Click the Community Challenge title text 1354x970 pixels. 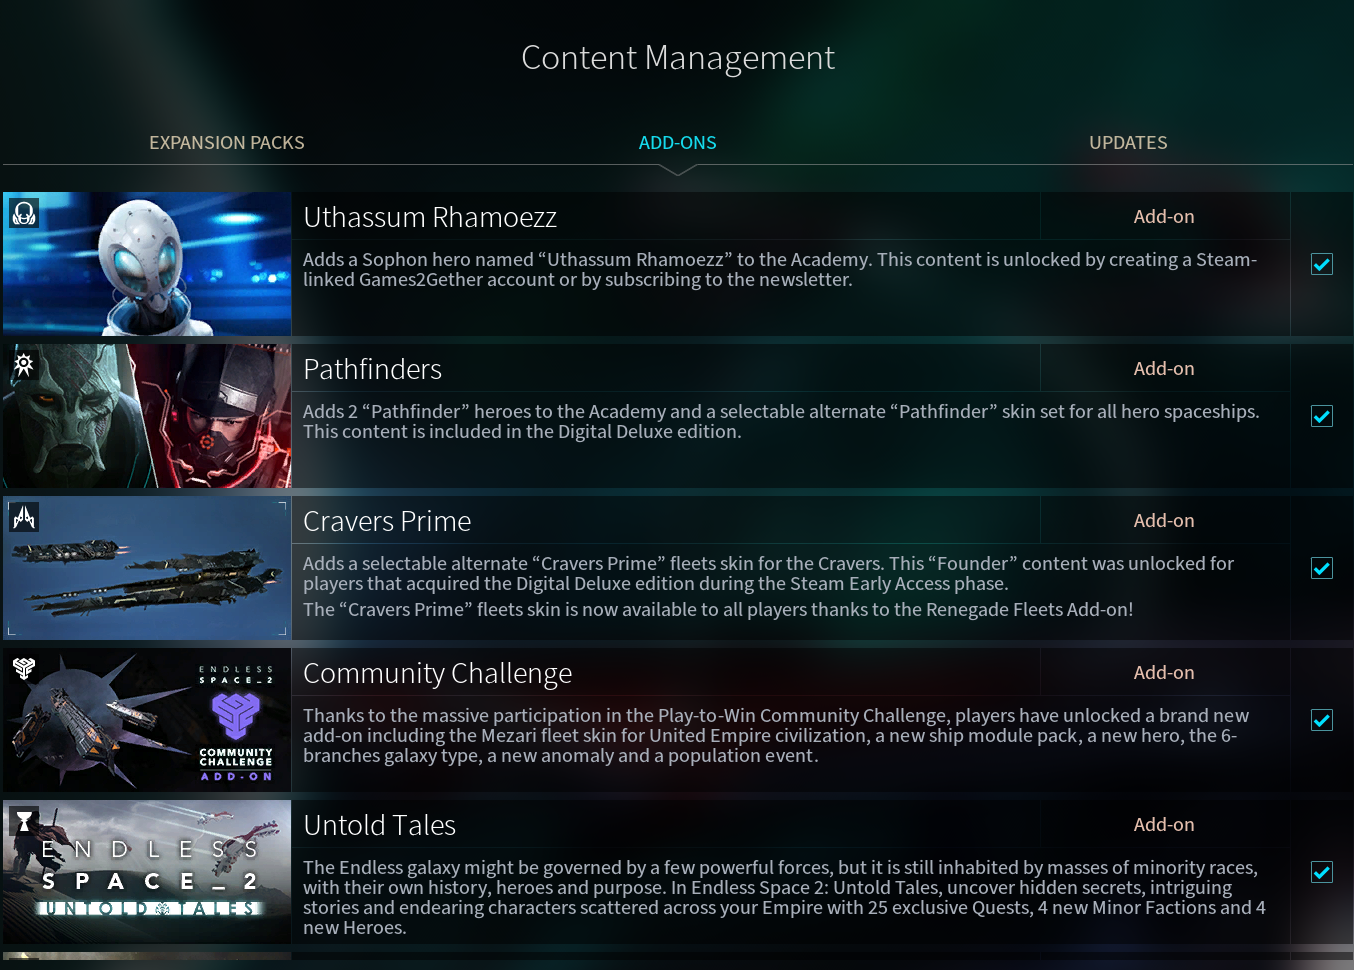[x=438, y=674]
